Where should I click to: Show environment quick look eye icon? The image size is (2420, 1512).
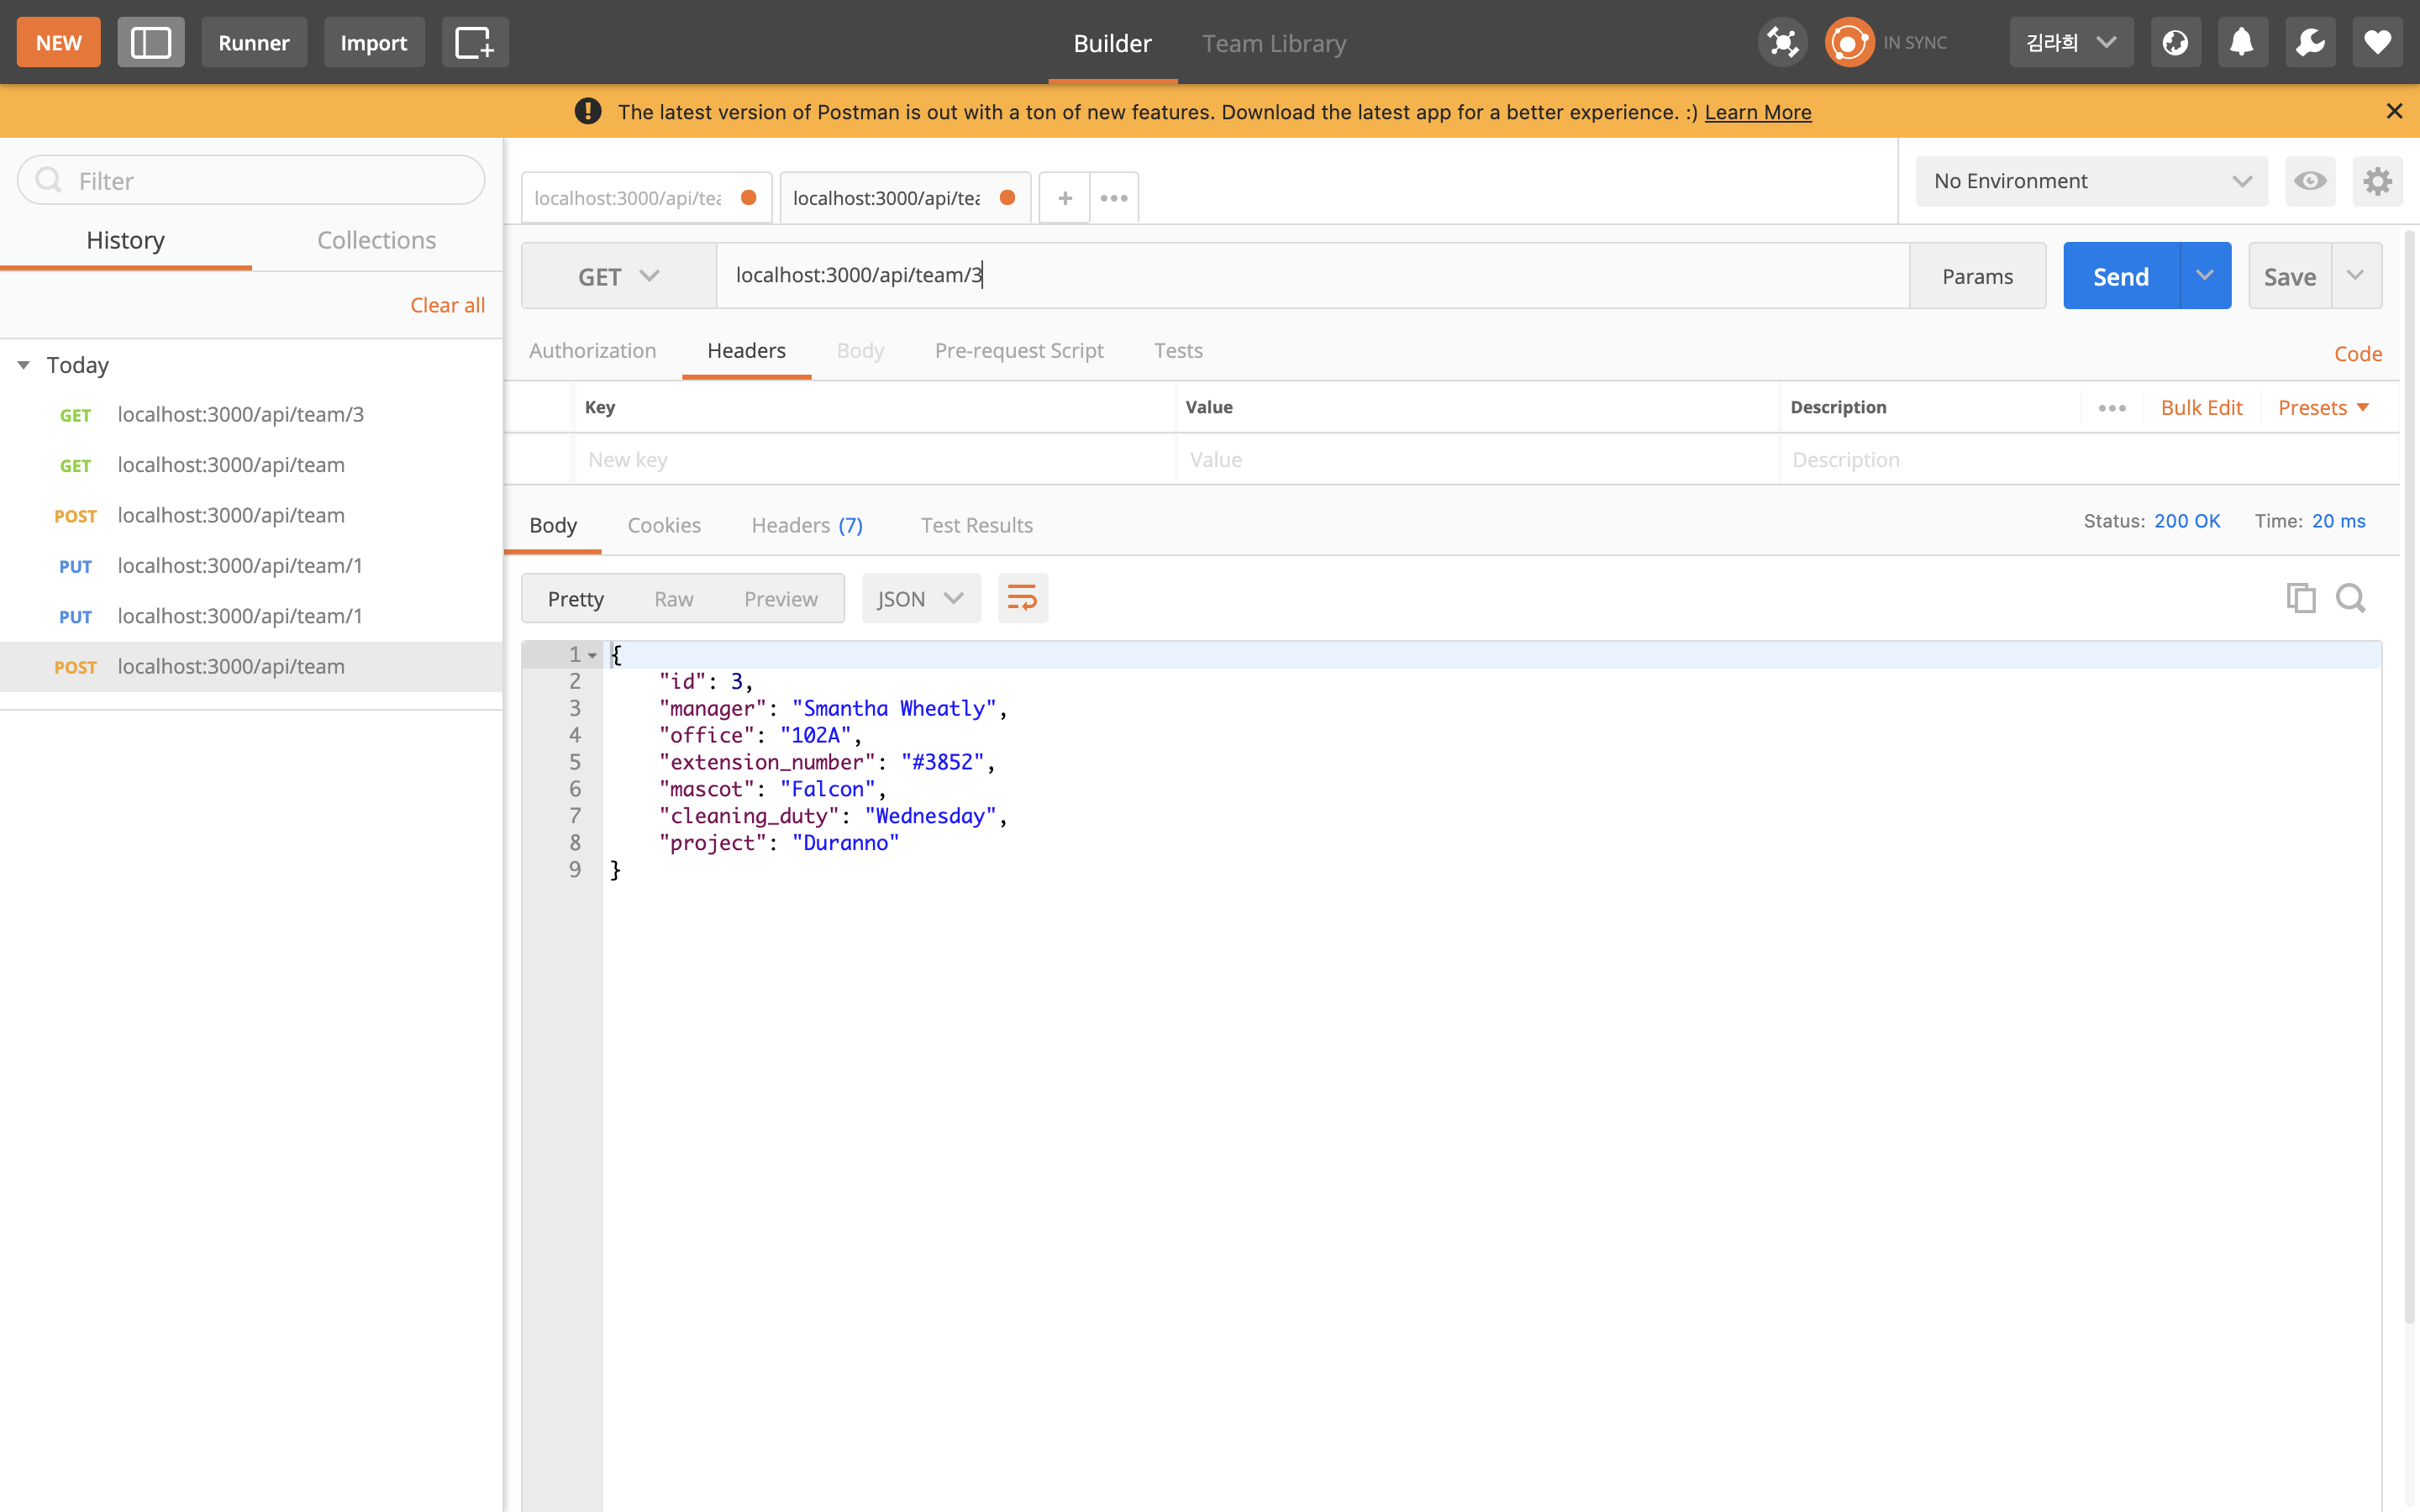2309,181
